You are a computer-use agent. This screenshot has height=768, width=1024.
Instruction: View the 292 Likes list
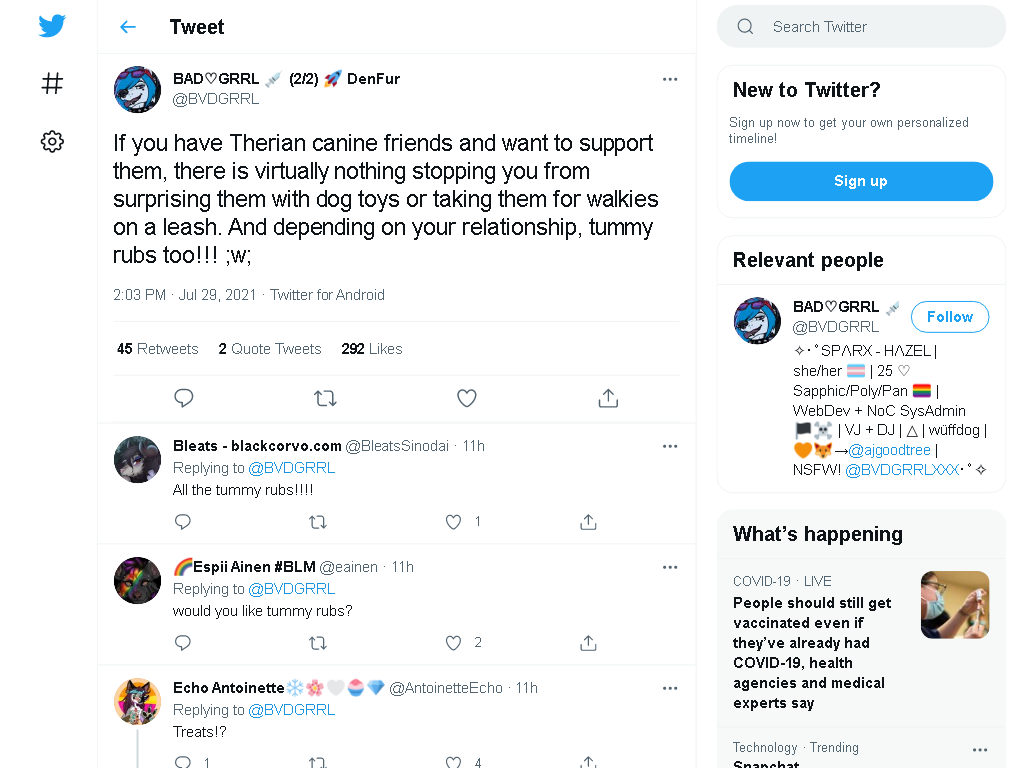(372, 349)
